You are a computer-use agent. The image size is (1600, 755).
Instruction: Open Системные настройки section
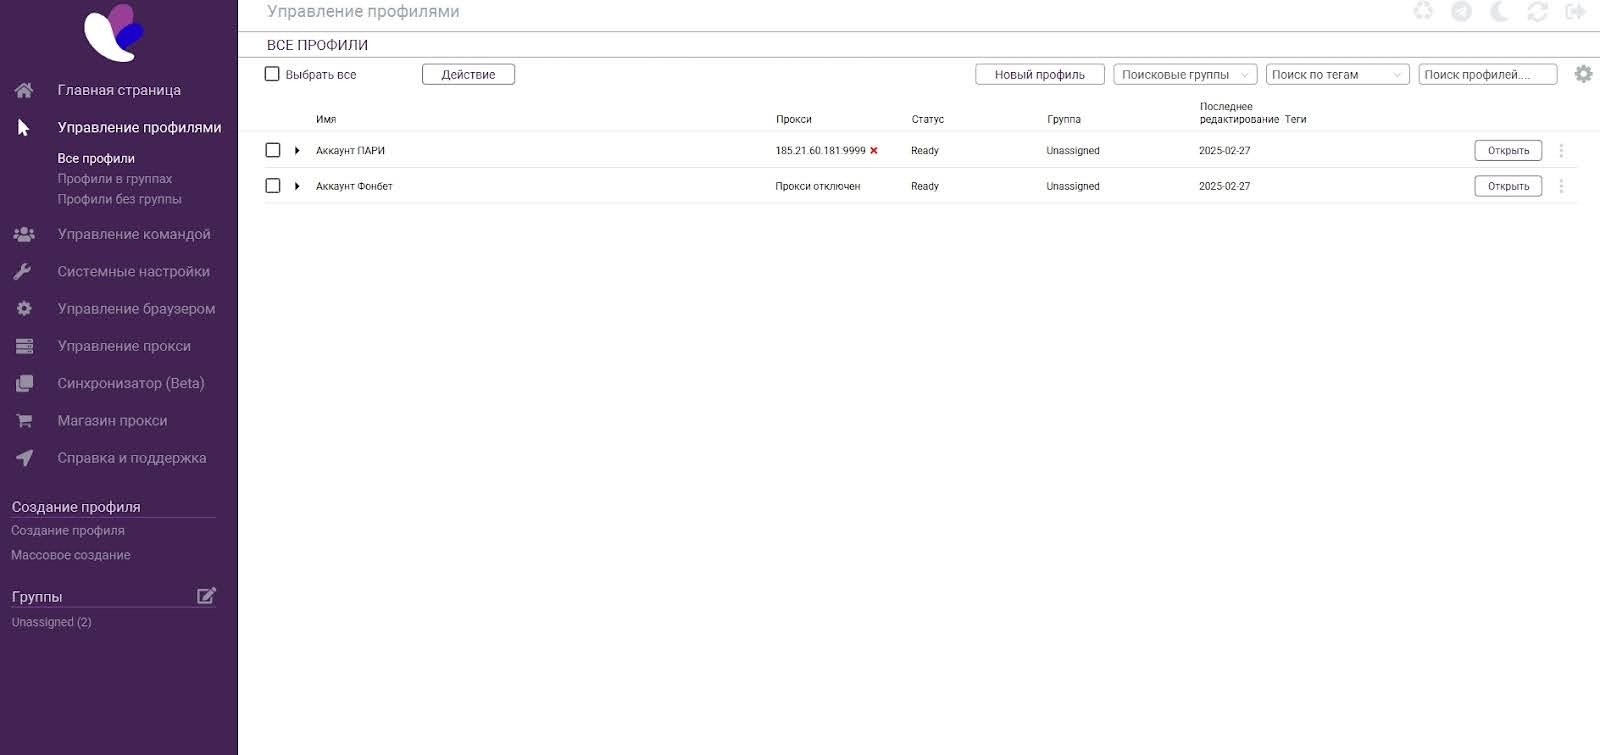(x=134, y=271)
